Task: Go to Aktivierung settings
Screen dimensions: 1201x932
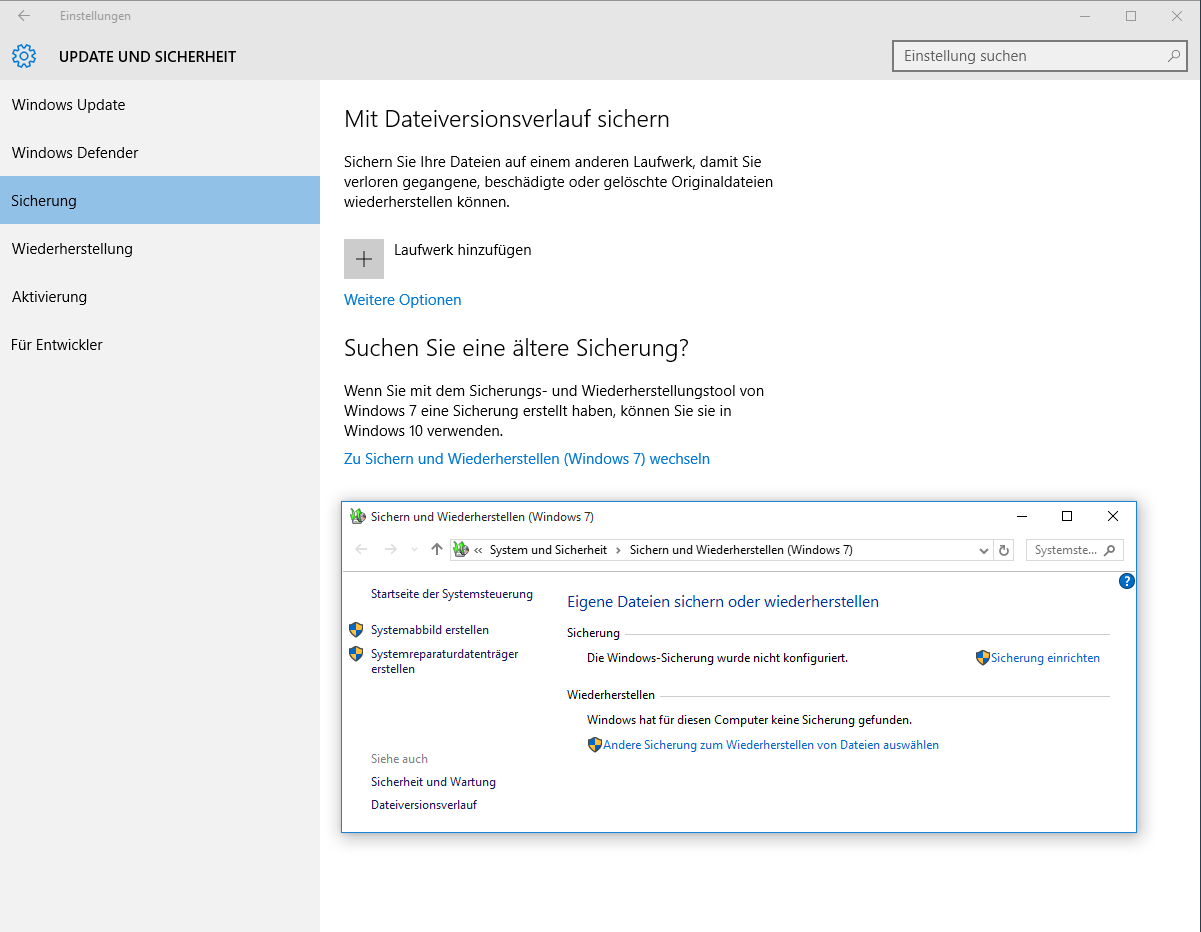Action: 160,297
